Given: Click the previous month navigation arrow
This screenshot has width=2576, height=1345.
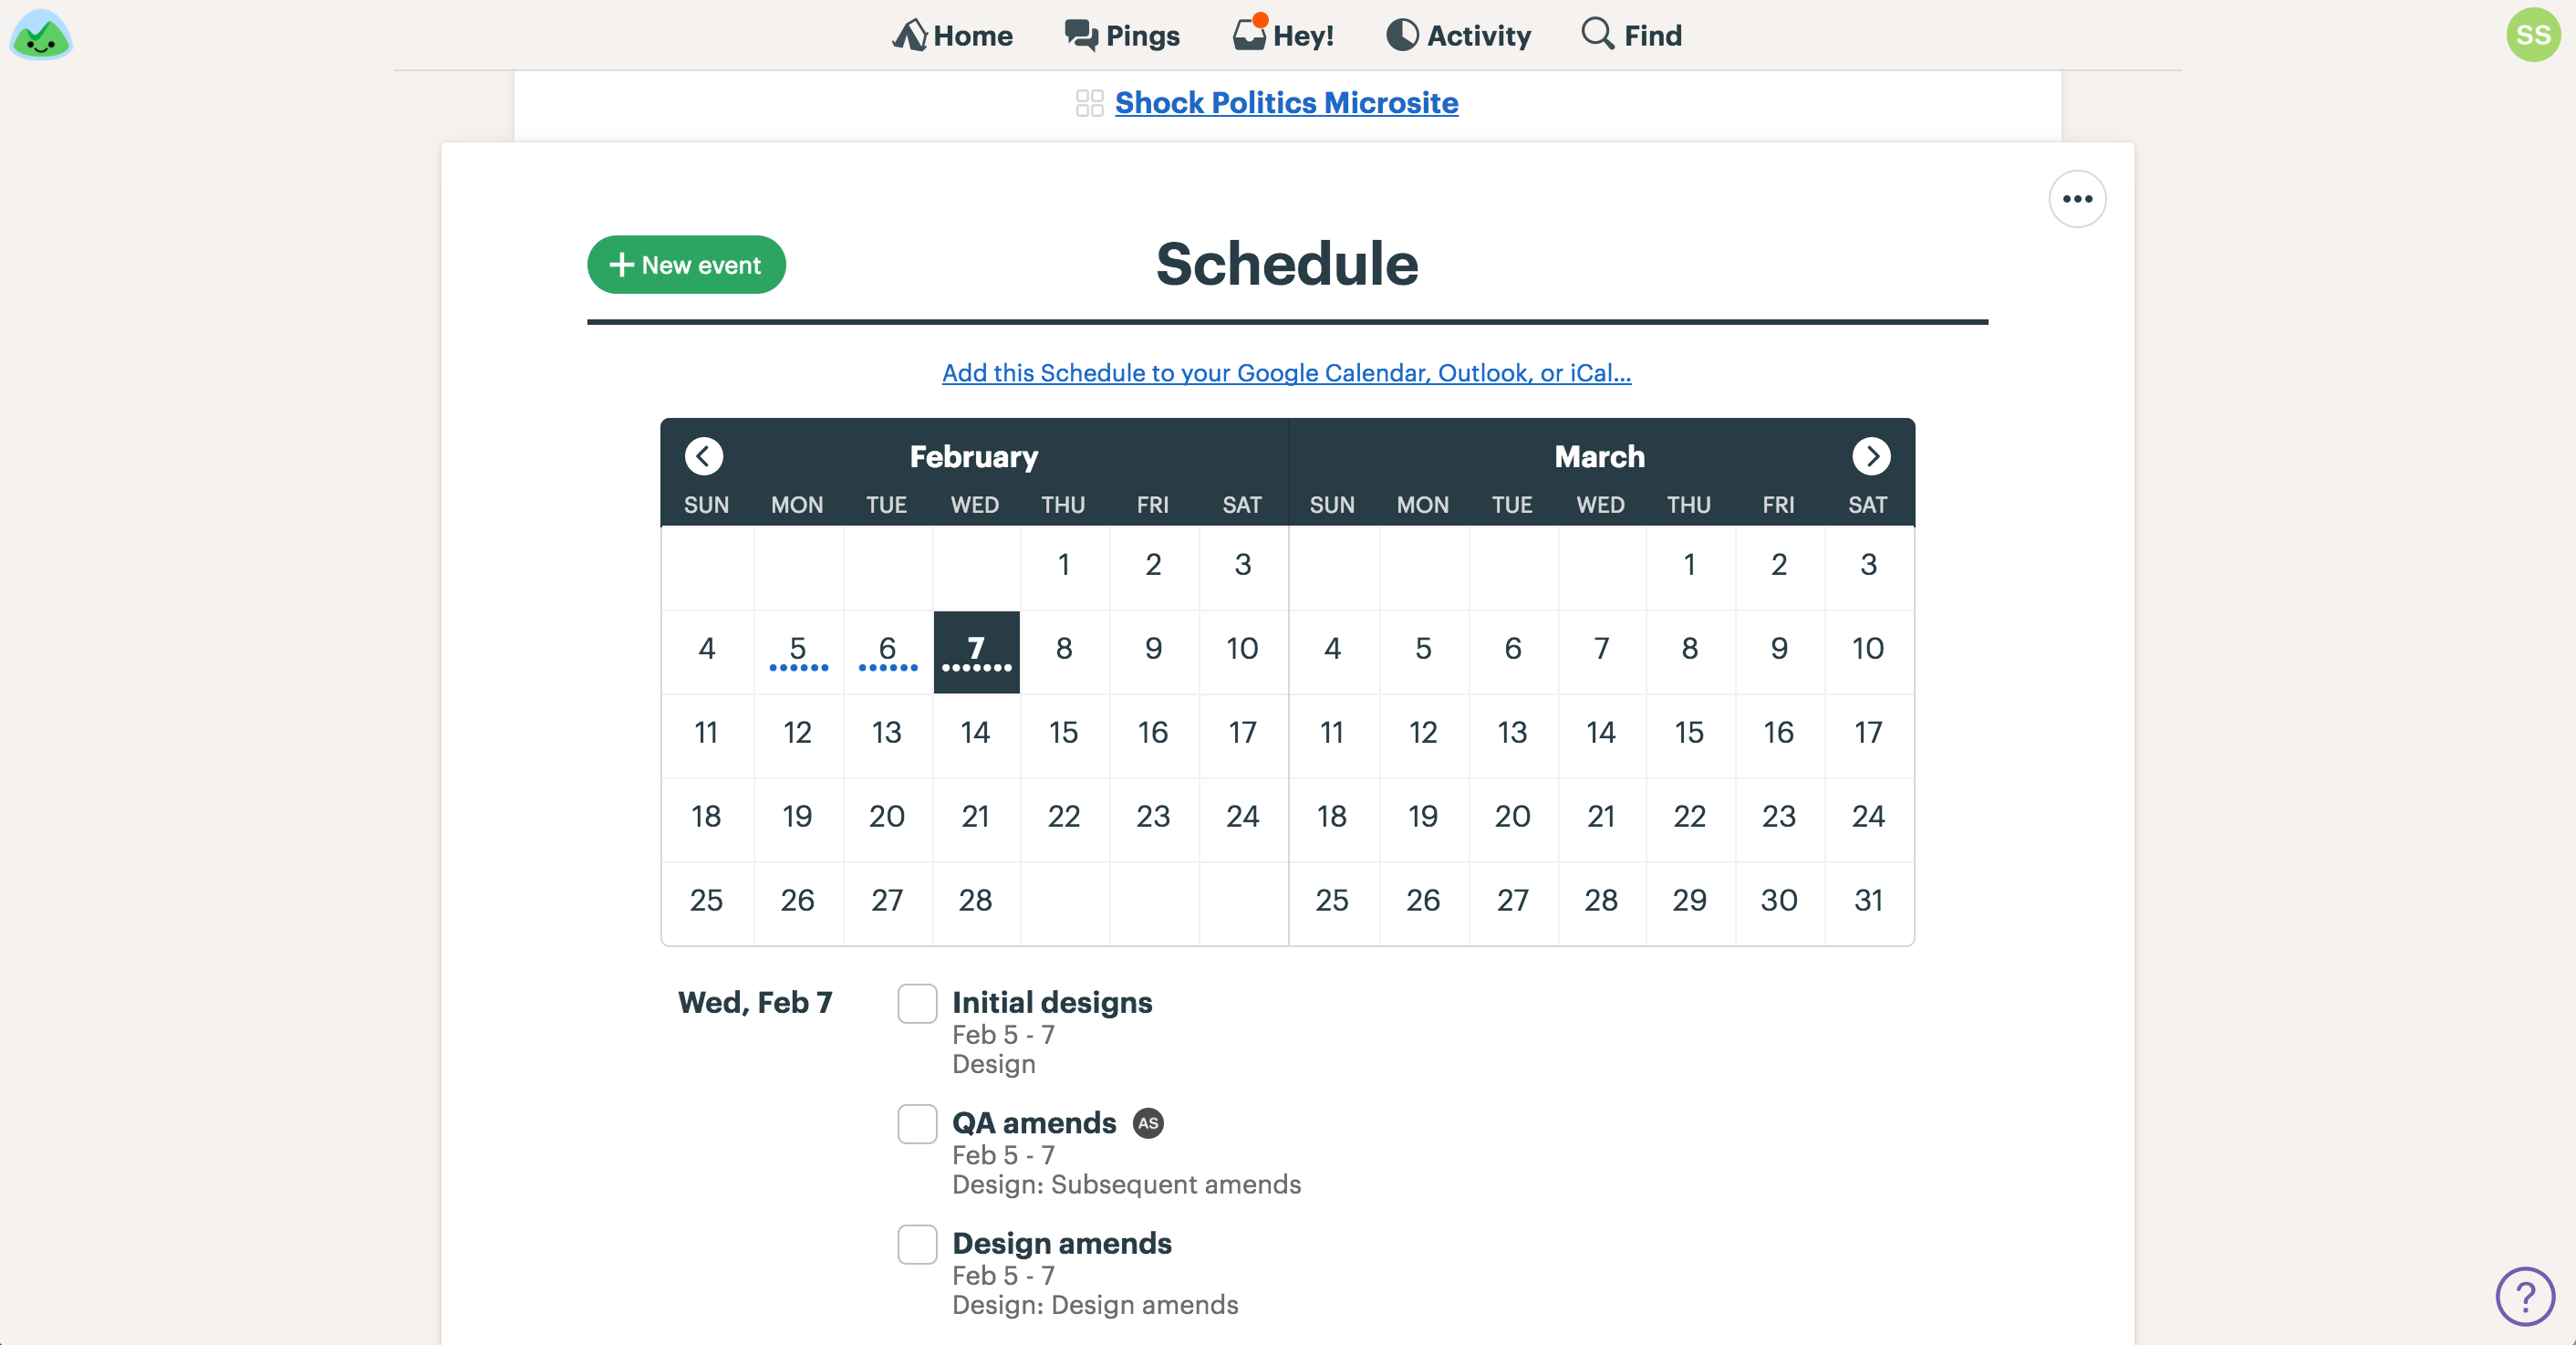Looking at the screenshot, I should [702, 455].
